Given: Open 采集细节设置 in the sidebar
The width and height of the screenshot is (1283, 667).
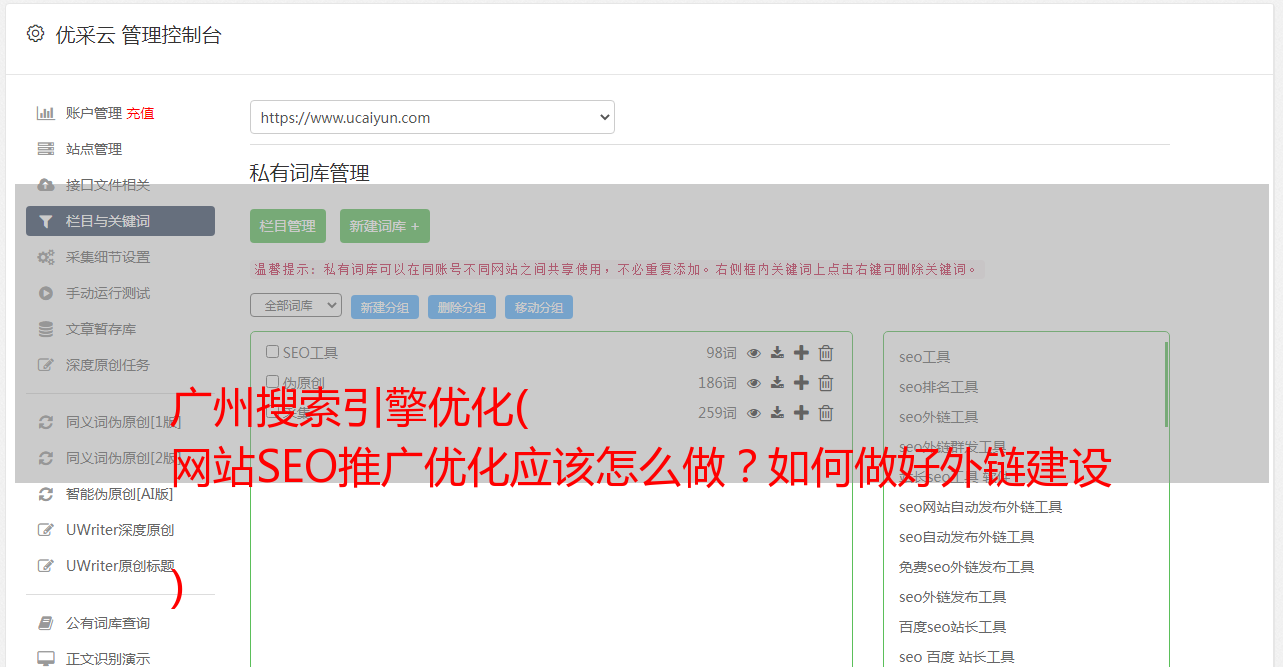Looking at the screenshot, I should (x=108, y=257).
